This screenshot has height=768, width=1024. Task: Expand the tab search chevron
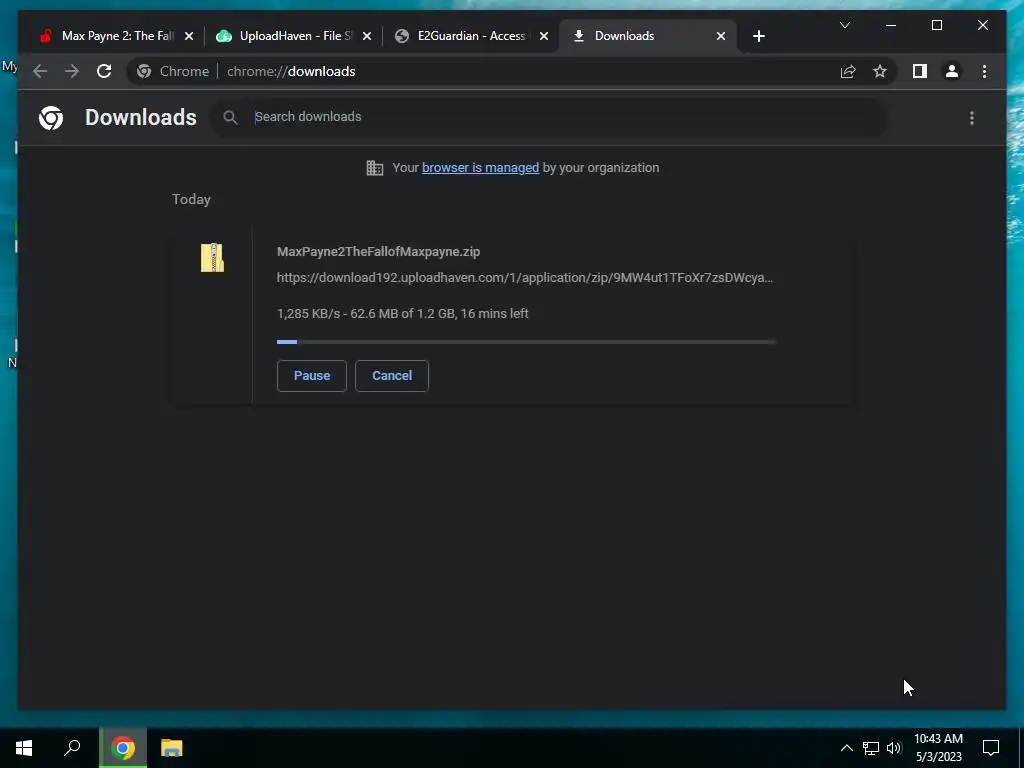[x=844, y=25]
